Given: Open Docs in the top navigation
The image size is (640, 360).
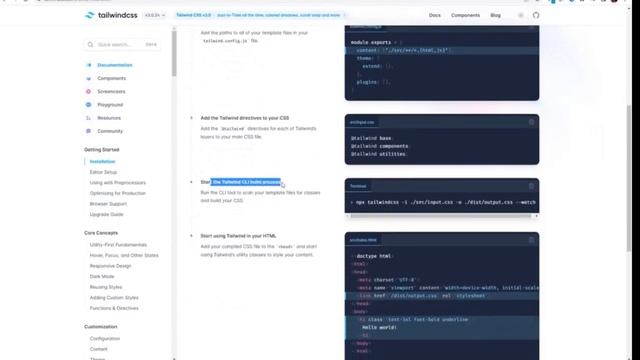Looking at the screenshot, I should 435,15.
